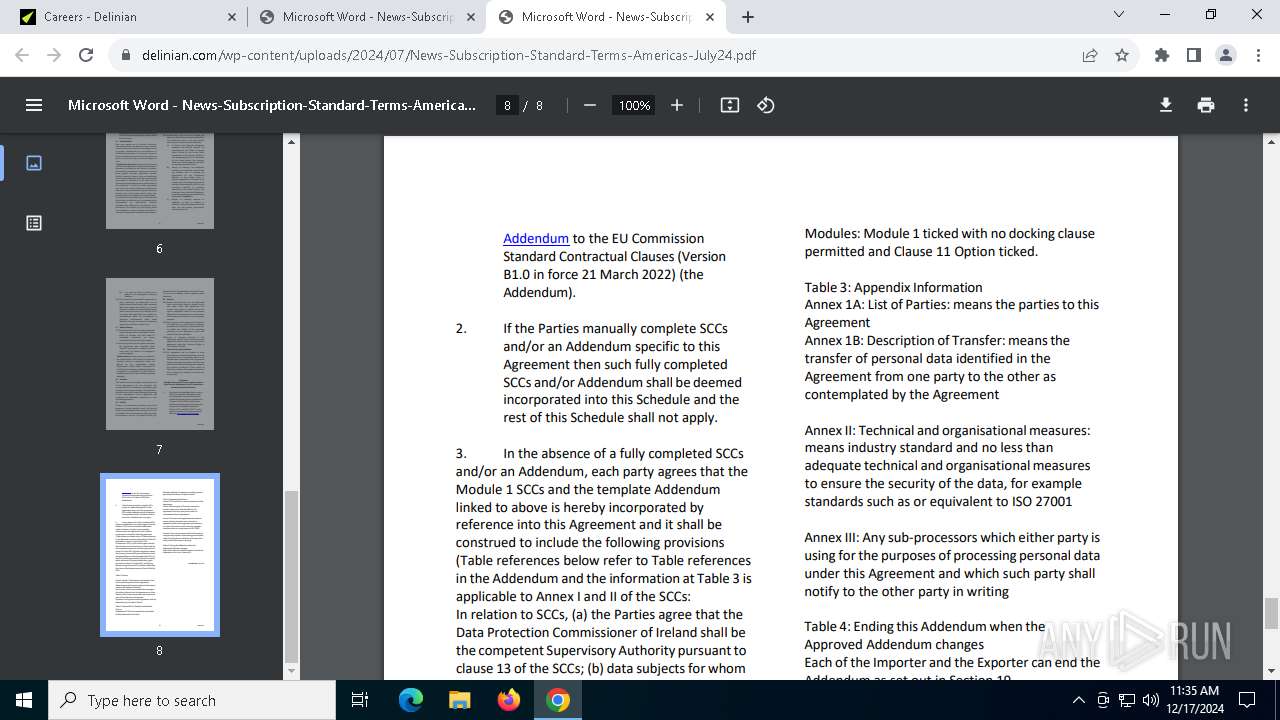
Task: Print the PDF document
Action: coord(1206,105)
